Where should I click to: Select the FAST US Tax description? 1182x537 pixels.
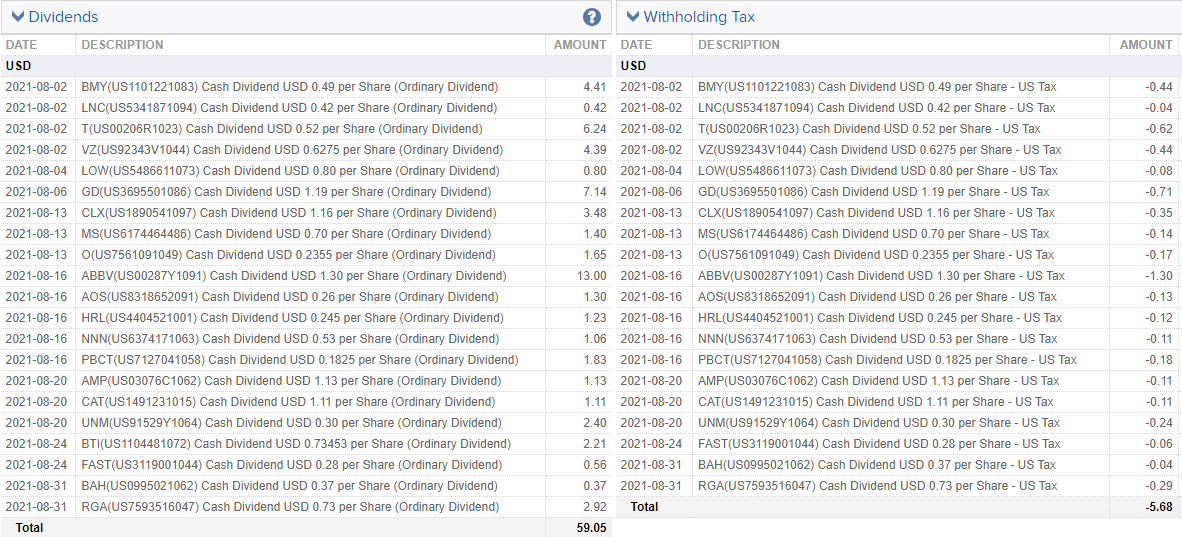[x=880, y=445]
